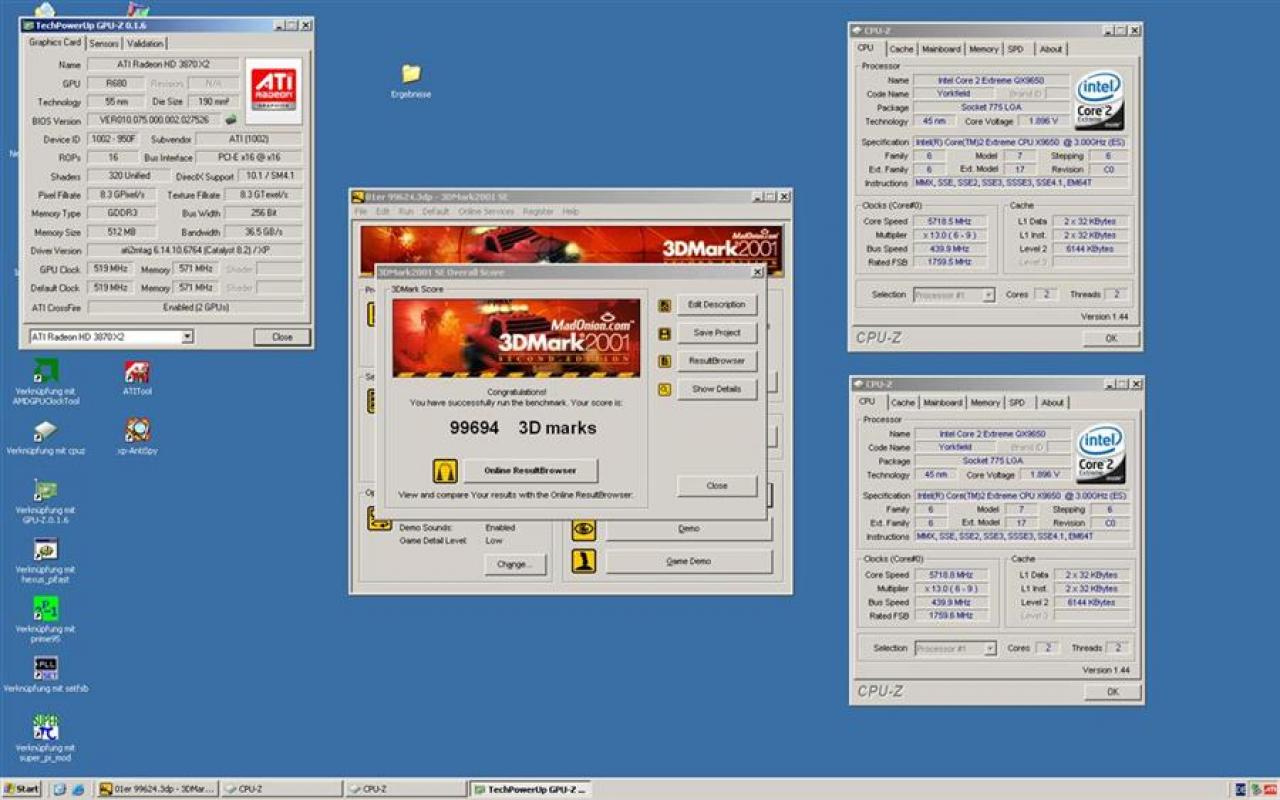This screenshot has height=800, width=1280.
Task: Click the Save Project floppy icon
Action: [x=665, y=333]
